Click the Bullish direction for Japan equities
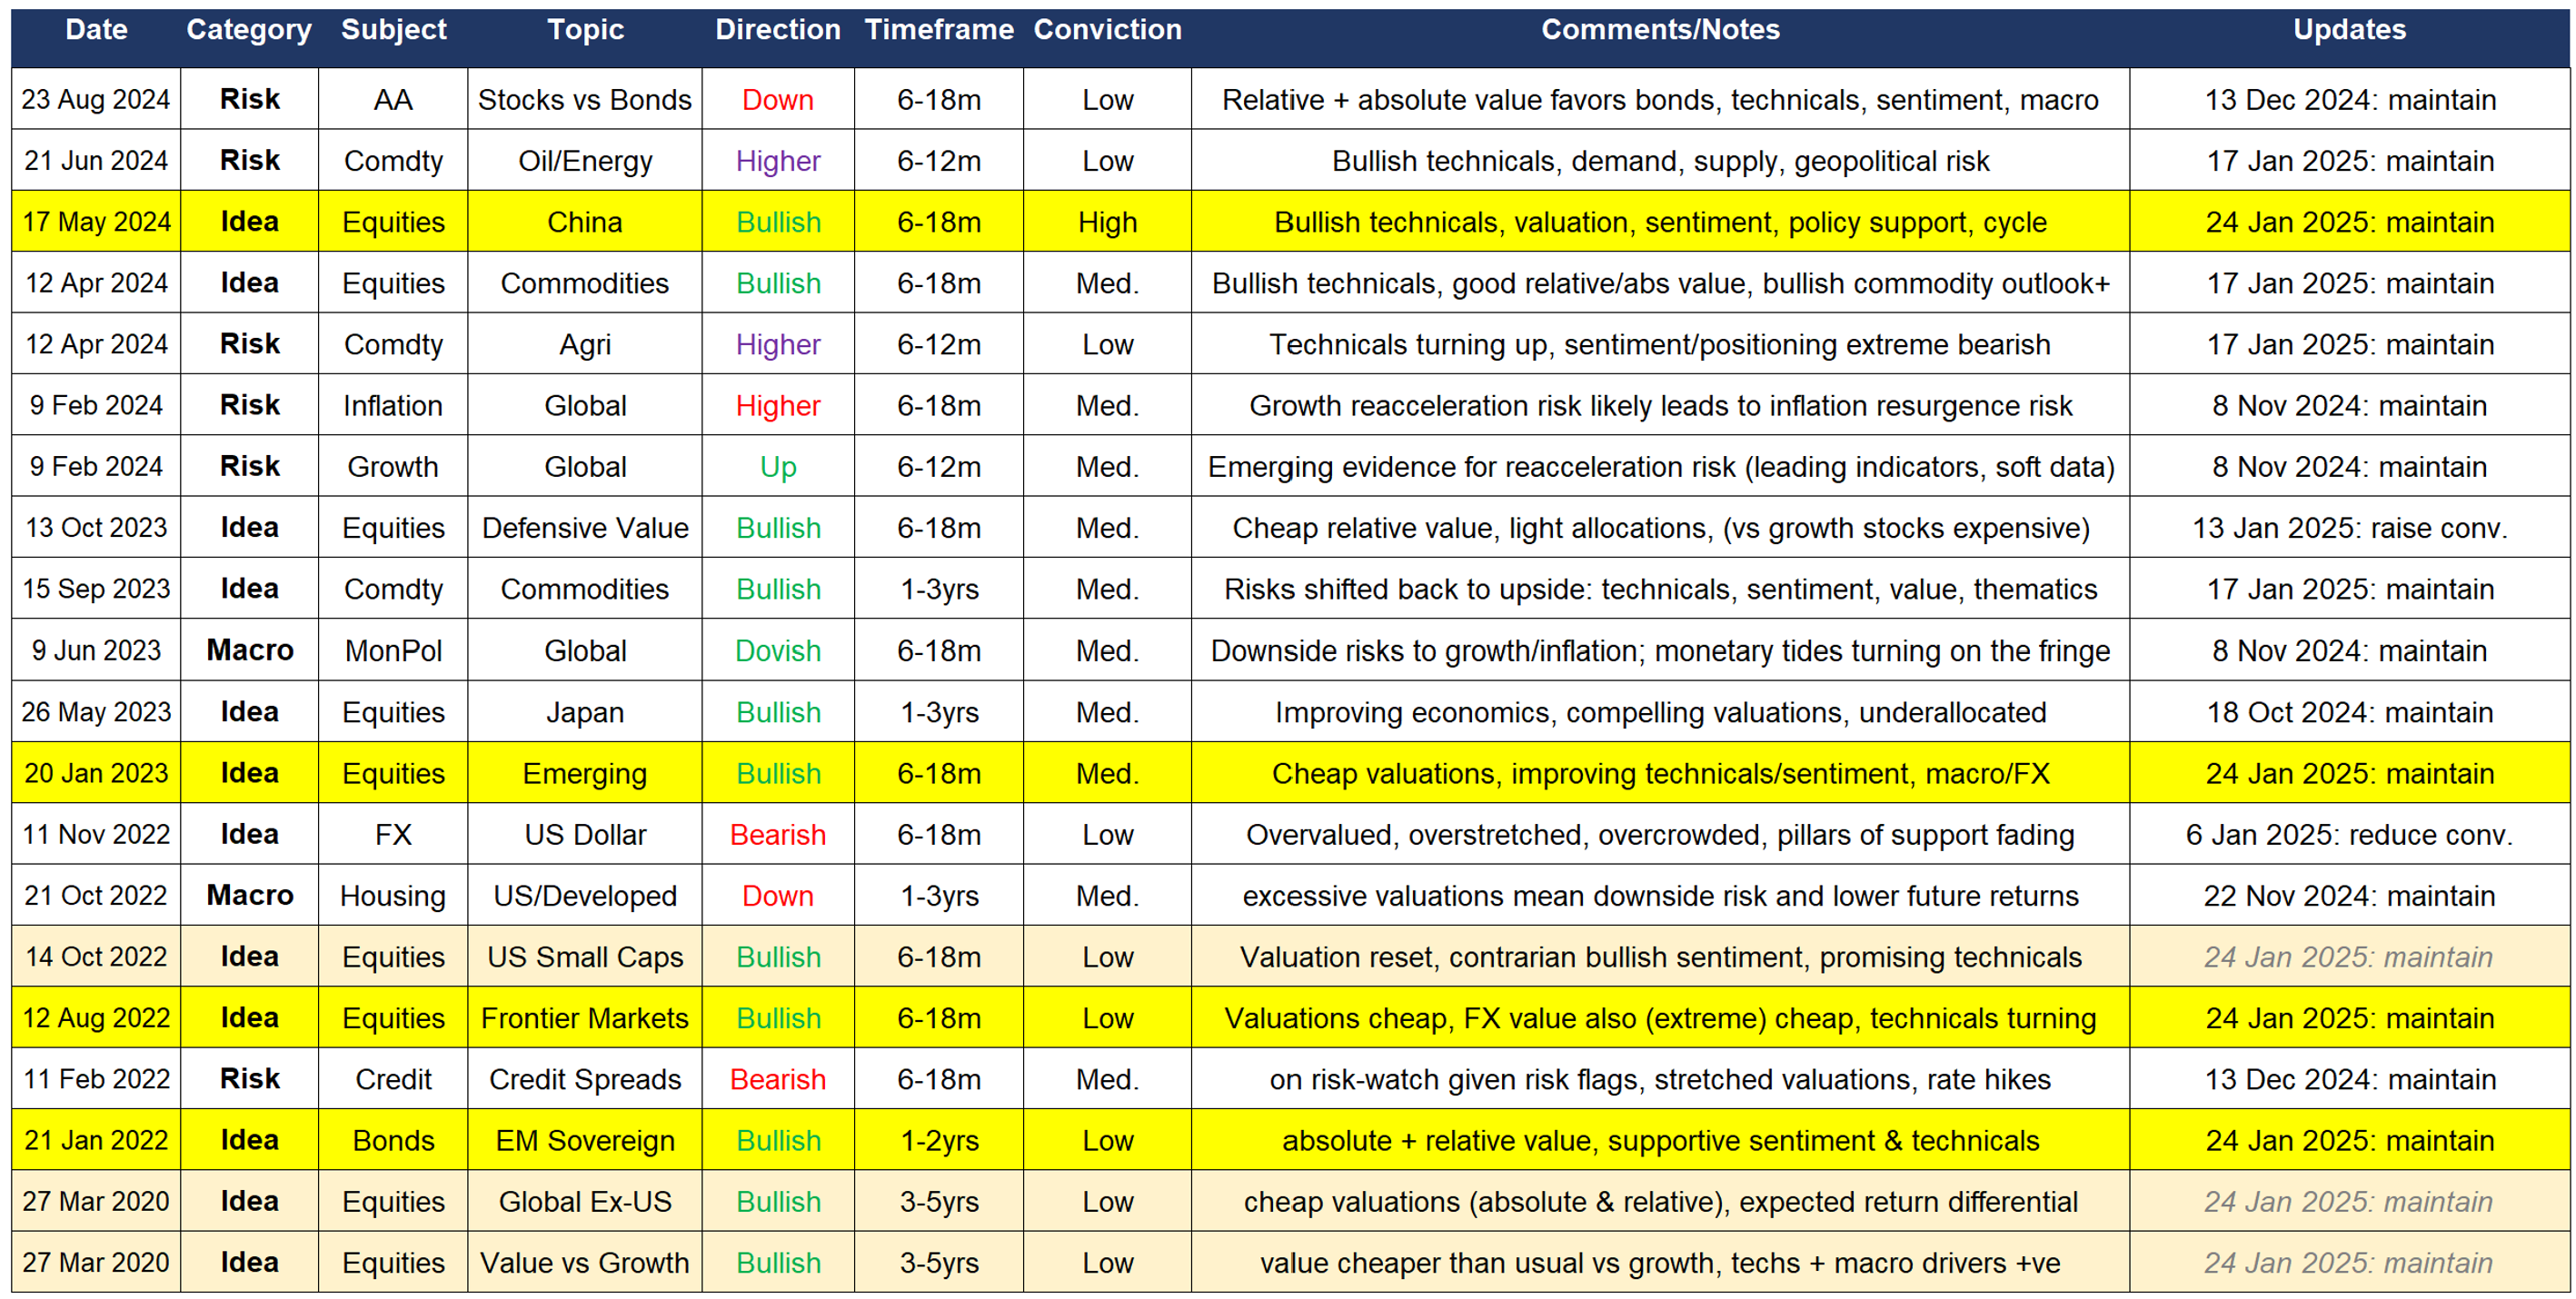This screenshot has width=2576, height=1299. 777,712
